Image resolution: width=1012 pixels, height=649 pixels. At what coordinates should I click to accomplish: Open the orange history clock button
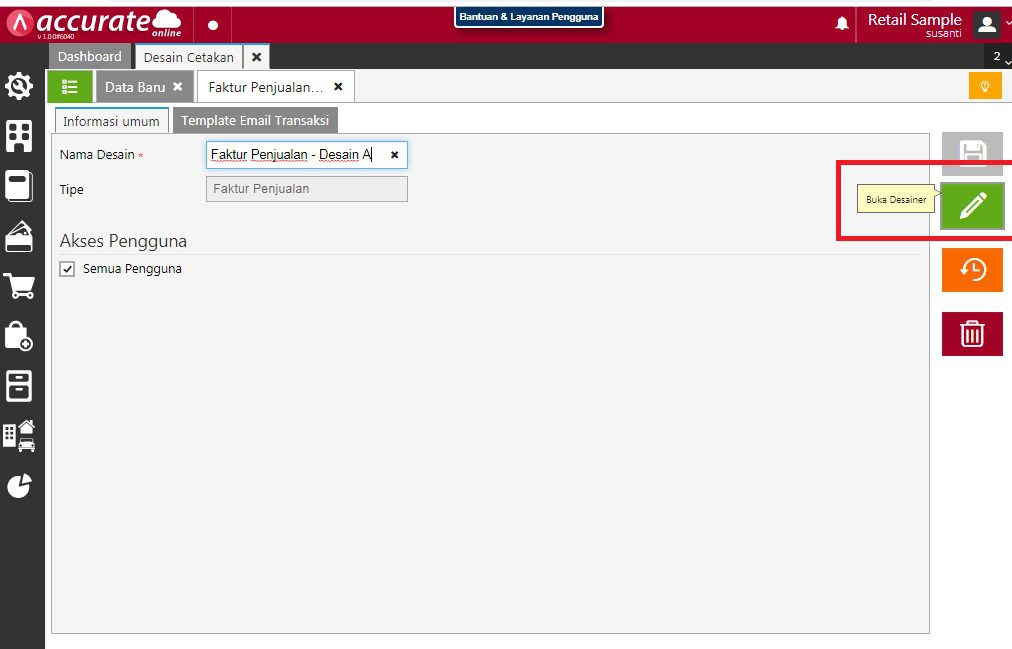[972, 270]
